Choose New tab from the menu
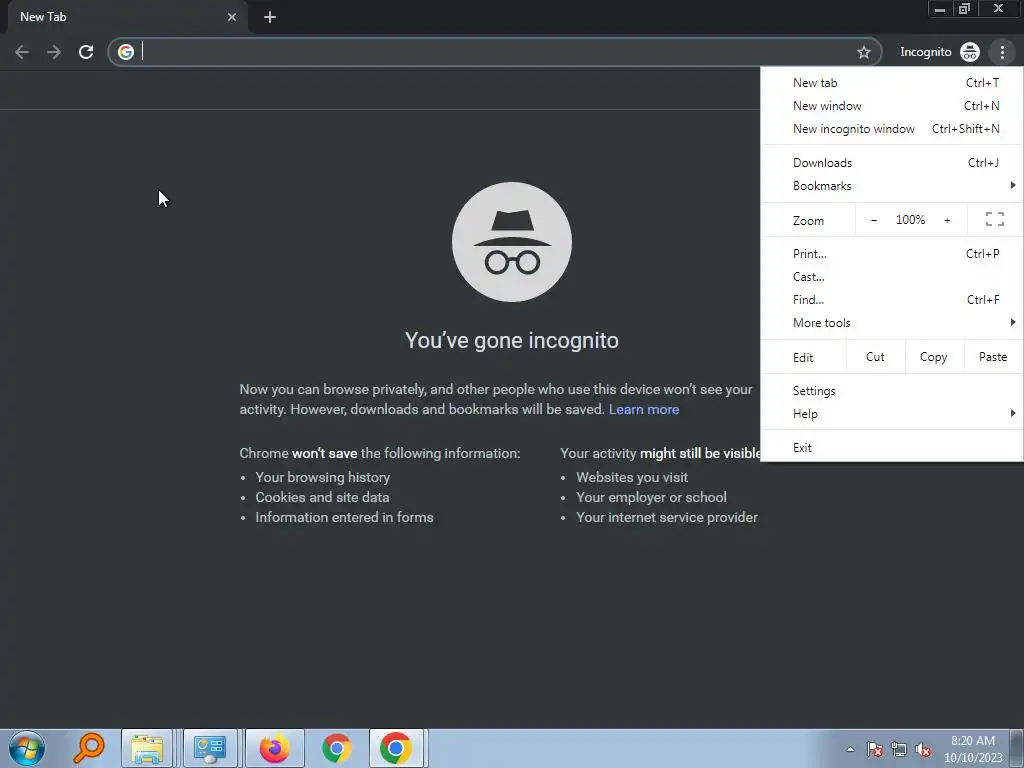The width and height of the screenshot is (1024, 768). [891, 83]
